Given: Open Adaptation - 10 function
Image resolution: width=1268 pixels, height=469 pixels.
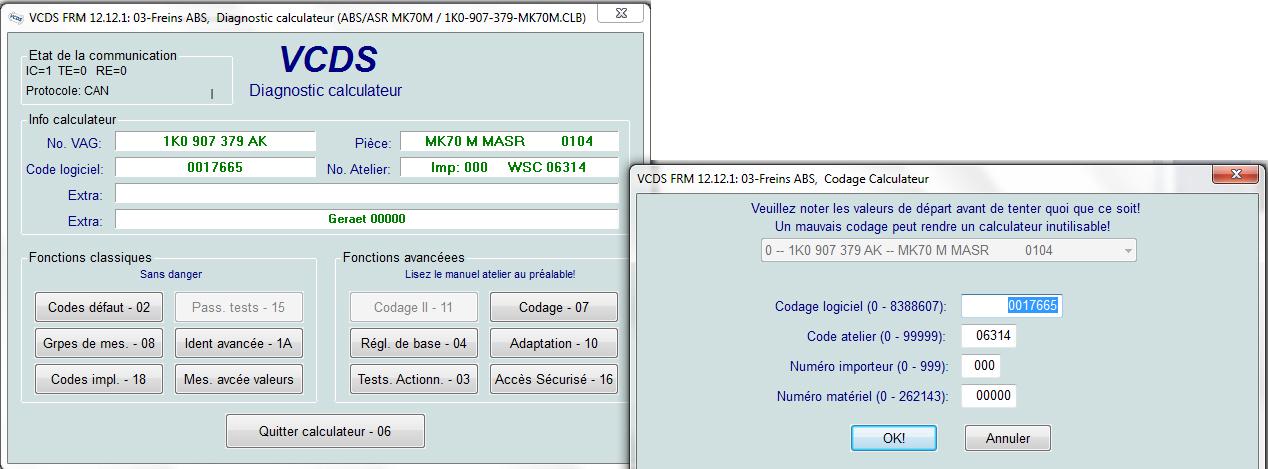Looking at the screenshot, I should [553, 343].
